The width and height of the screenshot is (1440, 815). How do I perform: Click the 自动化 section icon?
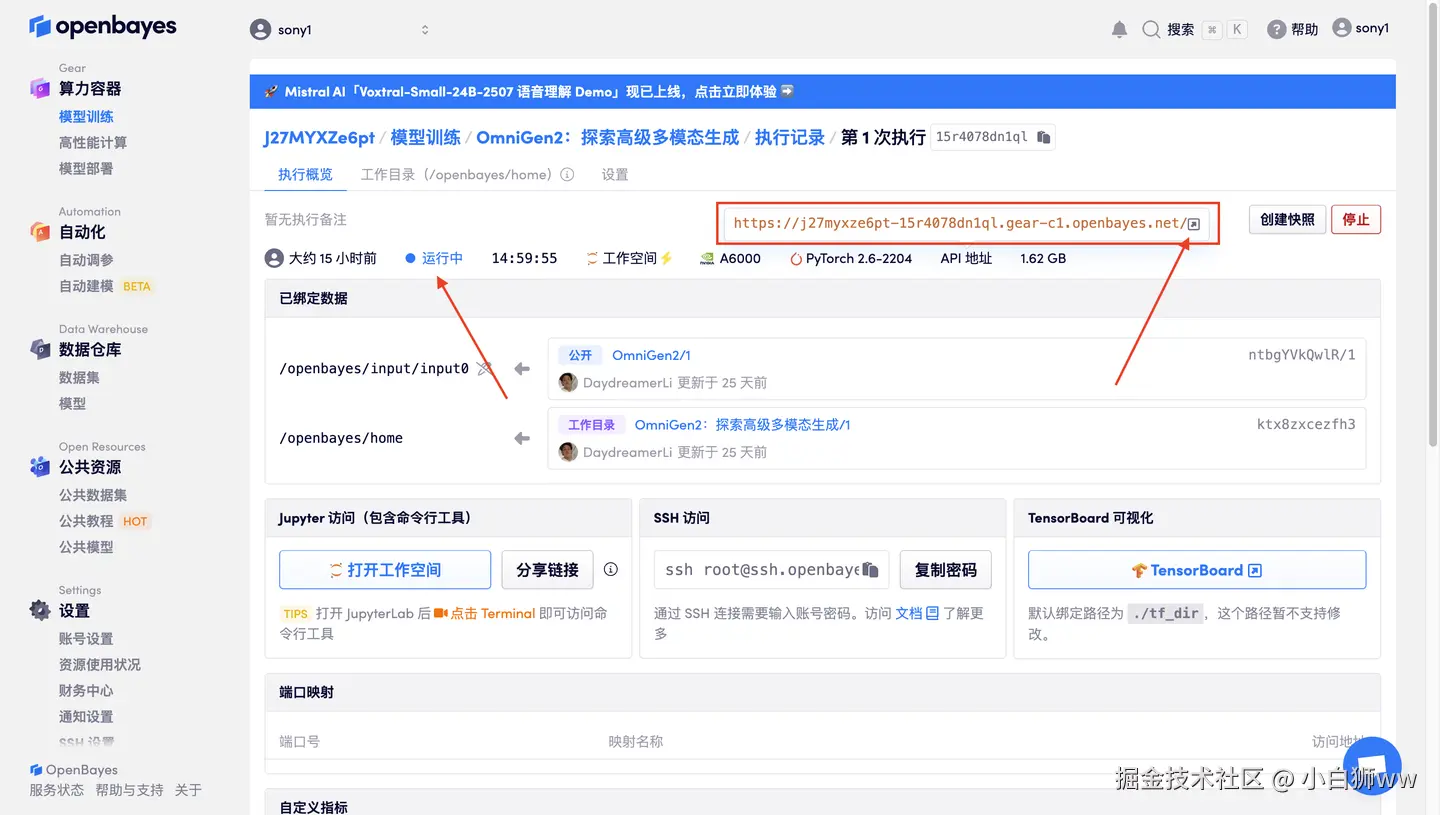point(40,232)
